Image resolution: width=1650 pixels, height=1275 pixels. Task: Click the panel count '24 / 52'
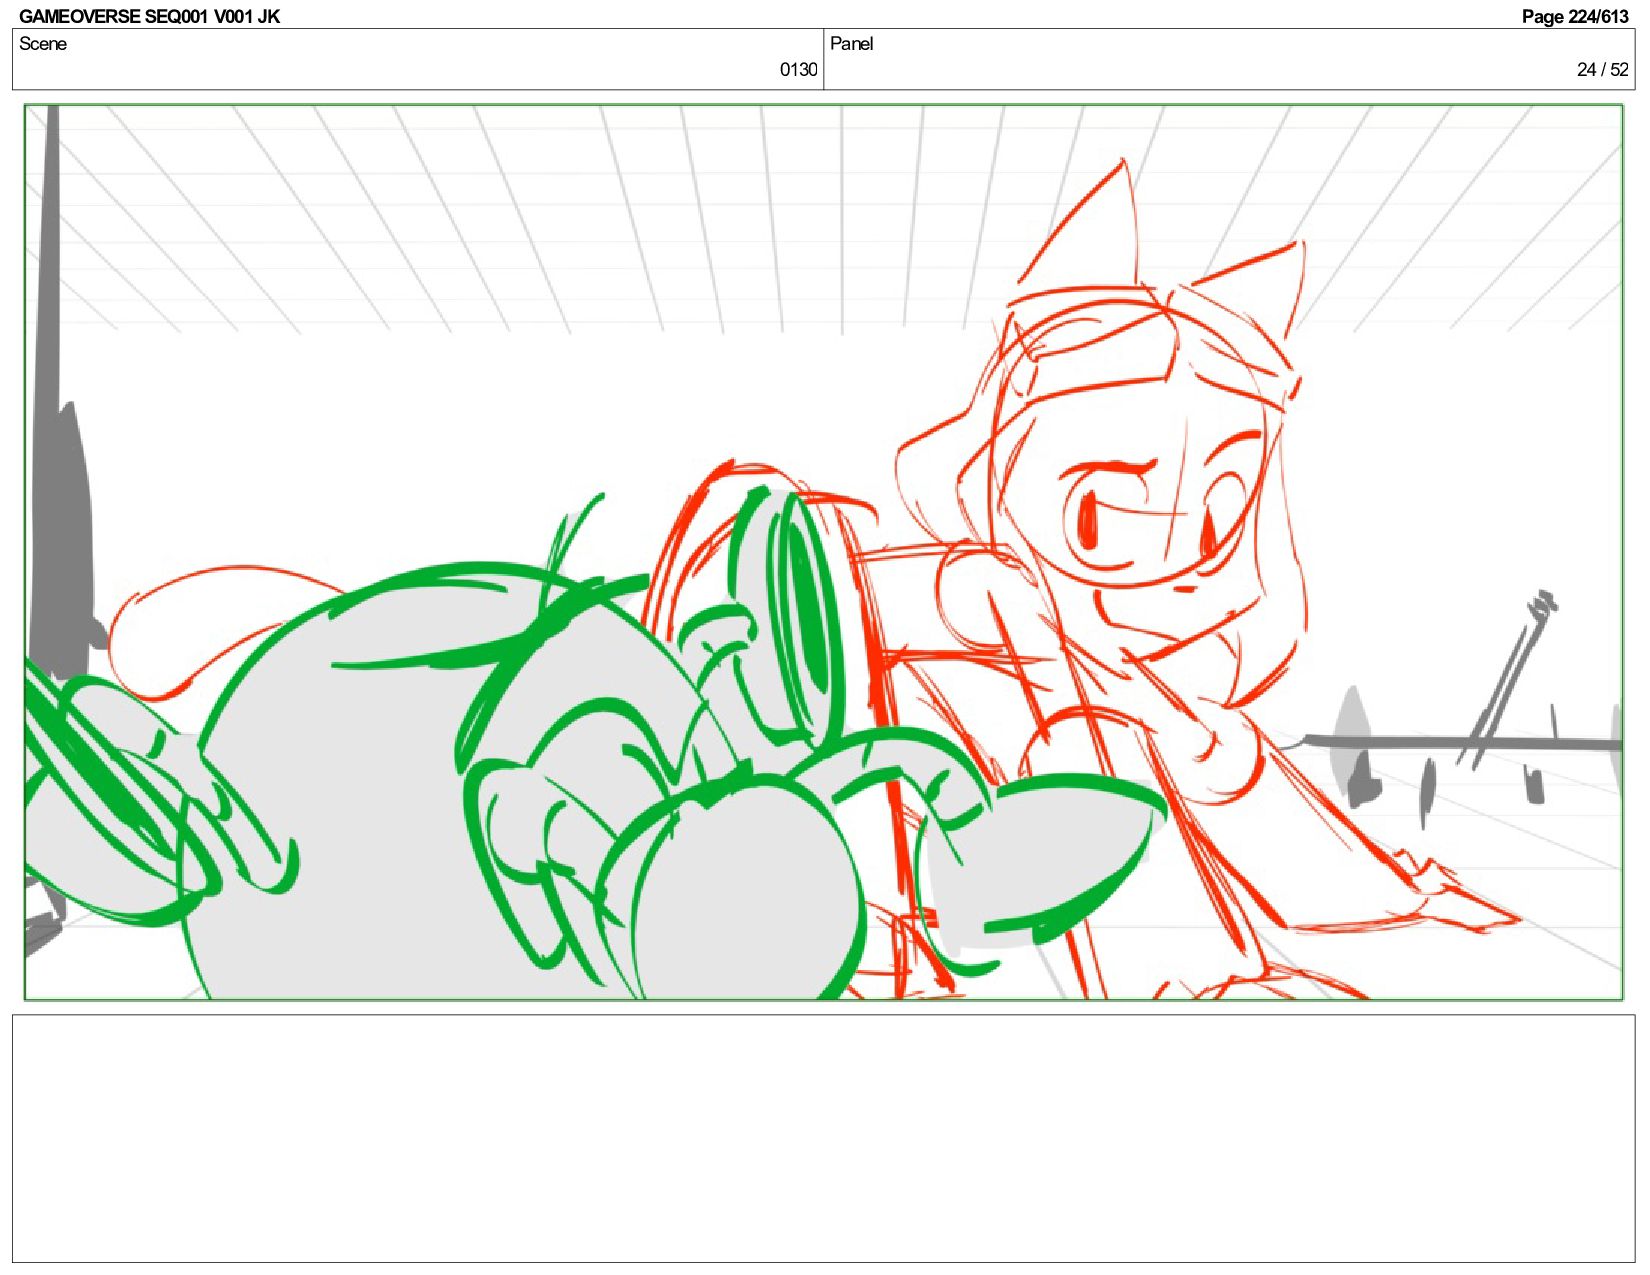pyautogui.click(x=1603, y=69)
